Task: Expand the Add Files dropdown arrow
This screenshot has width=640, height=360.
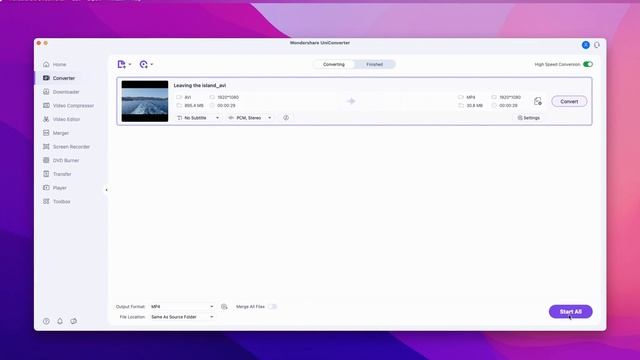Action: [130, 64]
